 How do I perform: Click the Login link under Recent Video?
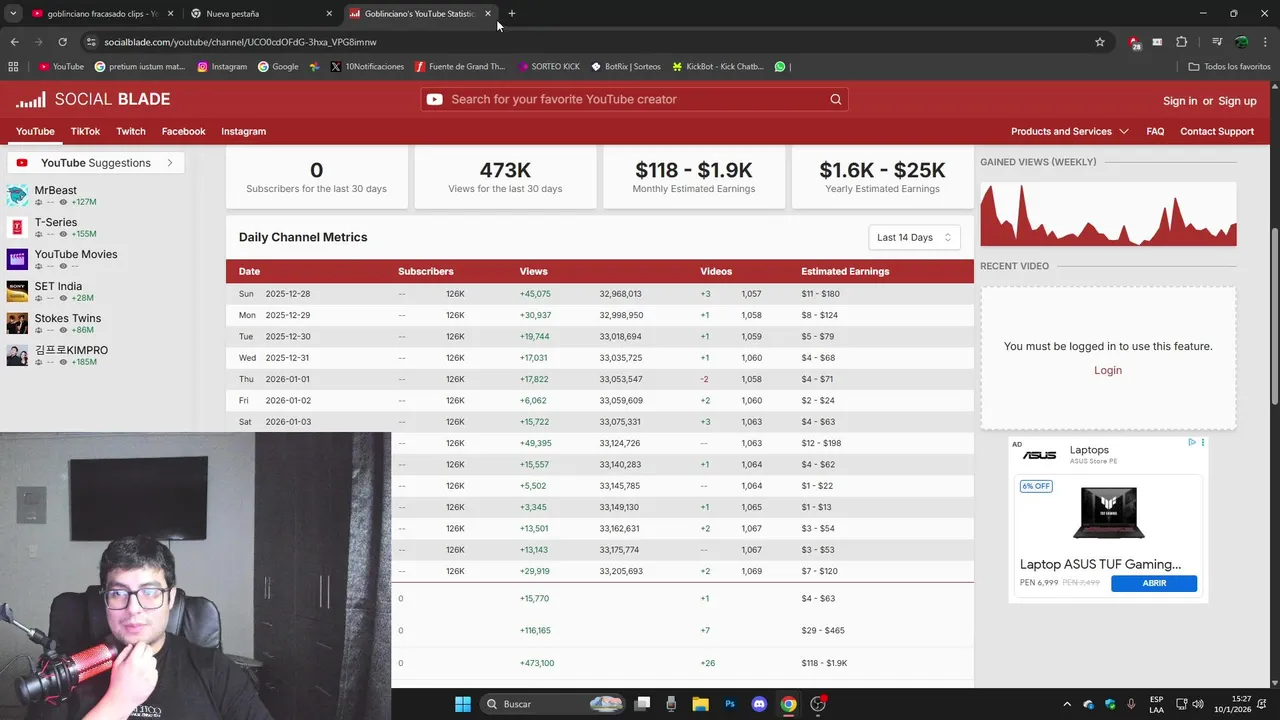pos(1108,370)
